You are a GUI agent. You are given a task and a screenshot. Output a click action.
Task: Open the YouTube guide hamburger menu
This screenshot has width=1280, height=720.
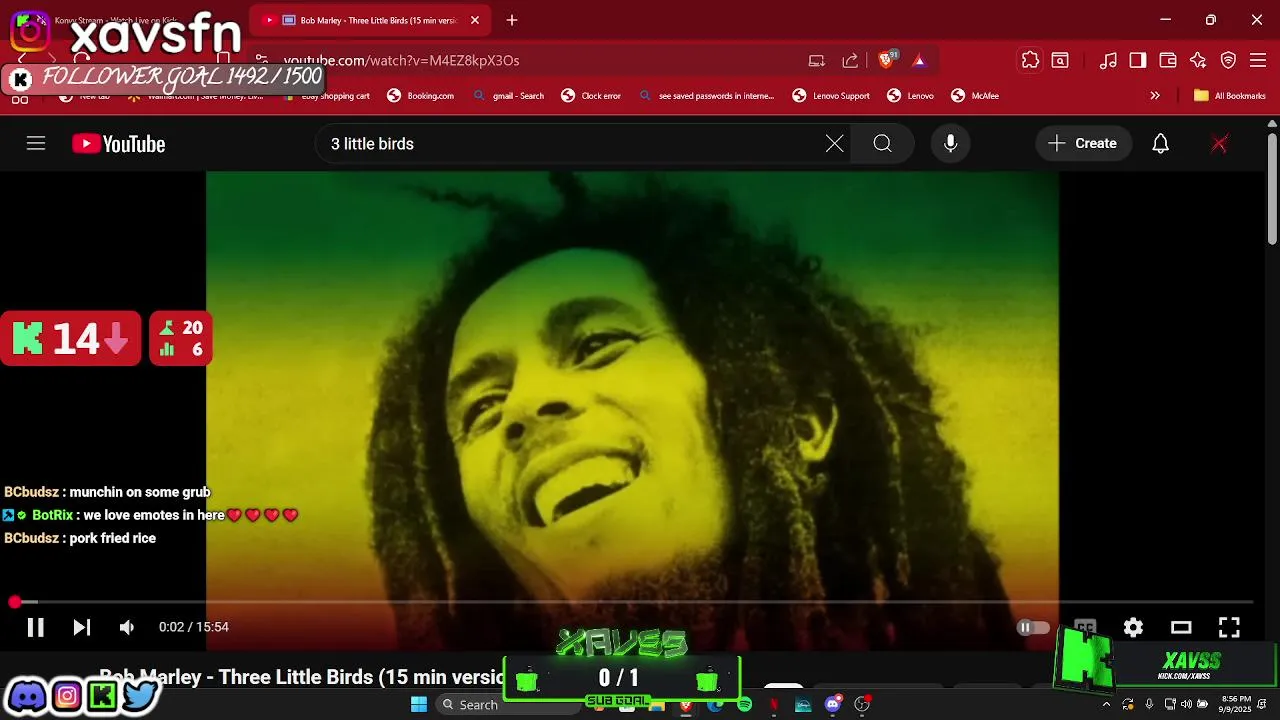pos(36,144)
